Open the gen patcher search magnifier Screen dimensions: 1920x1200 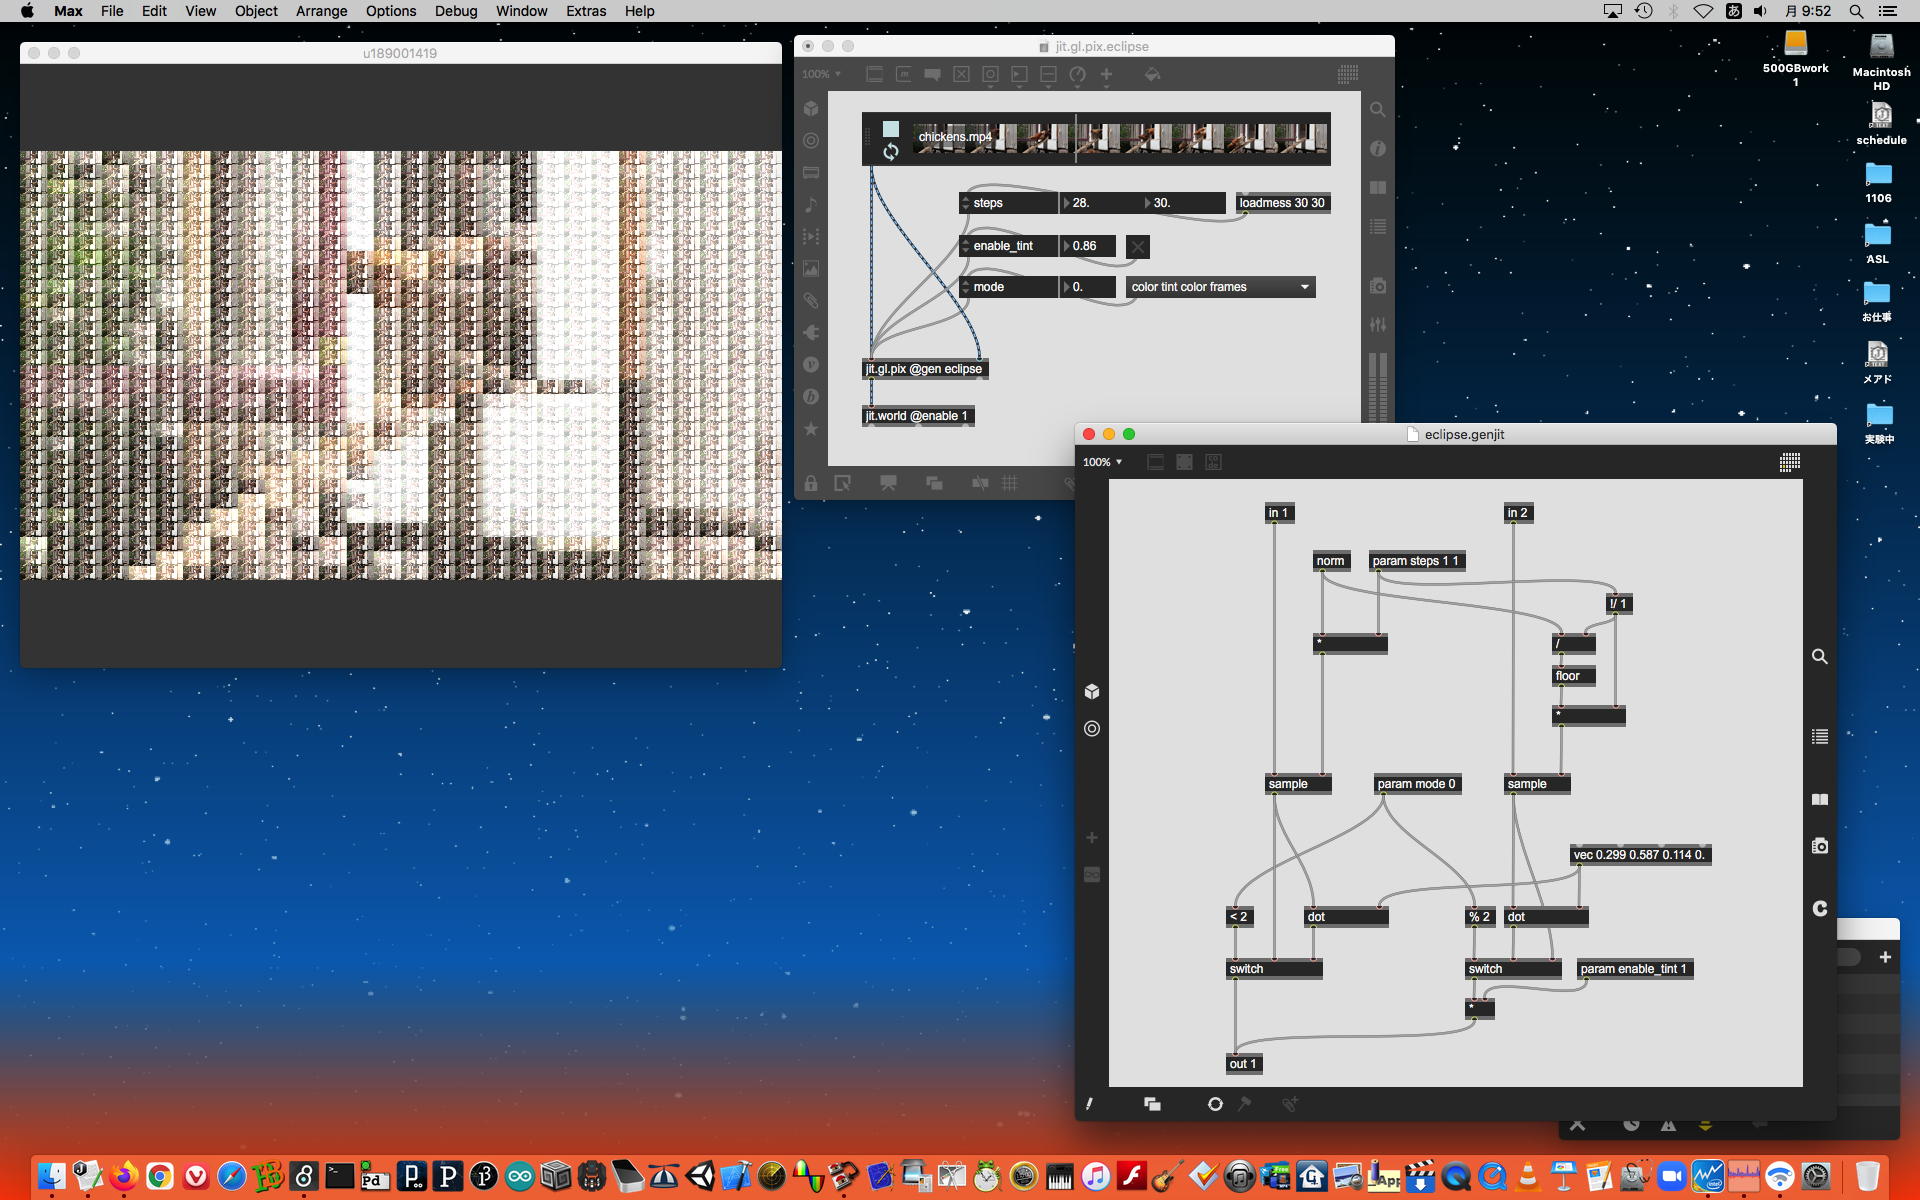[1819, 657]
